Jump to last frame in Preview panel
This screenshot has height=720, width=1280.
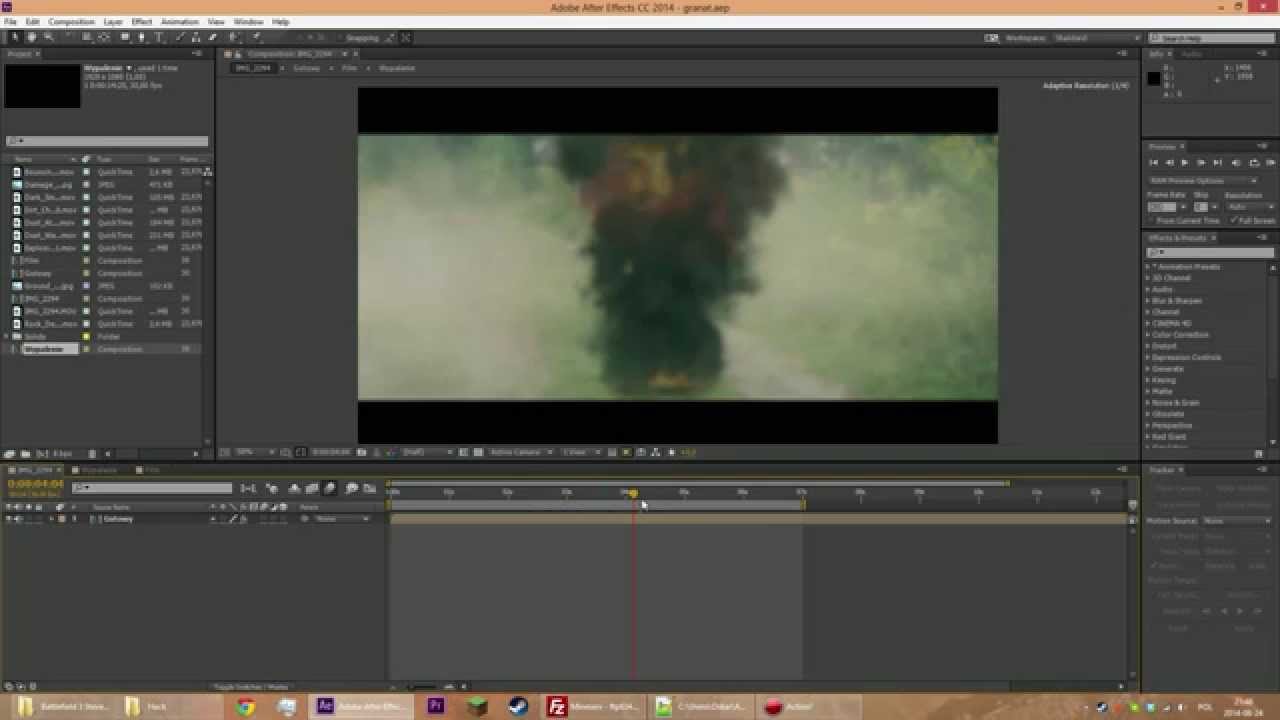pyautogui.click(x=1217, y=163)
